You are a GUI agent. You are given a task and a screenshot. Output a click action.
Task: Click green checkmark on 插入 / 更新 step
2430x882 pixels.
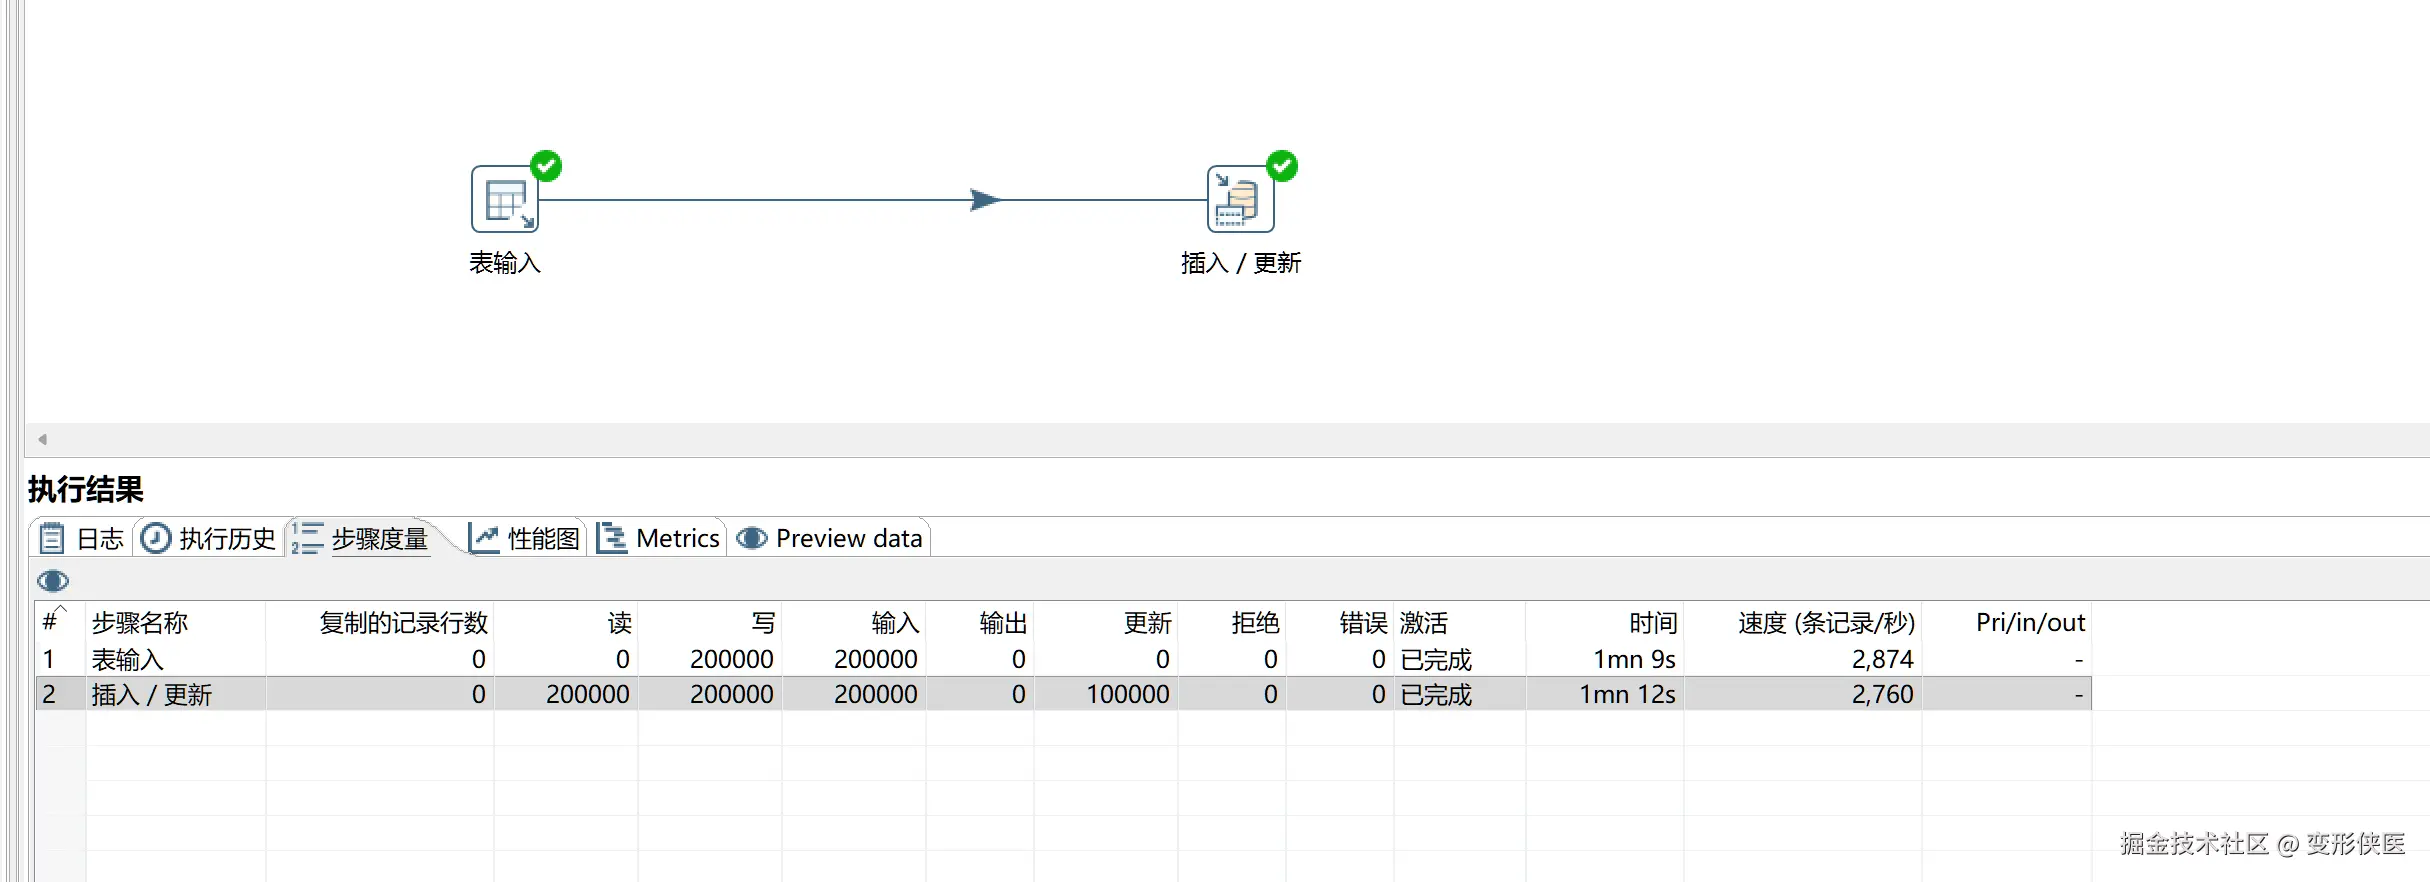pos(1282,166)
